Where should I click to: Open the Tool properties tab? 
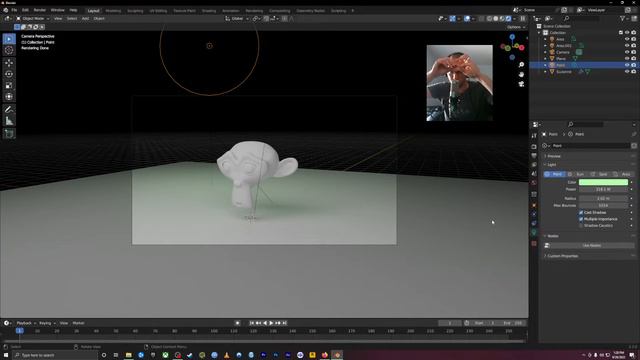point(534,136)
